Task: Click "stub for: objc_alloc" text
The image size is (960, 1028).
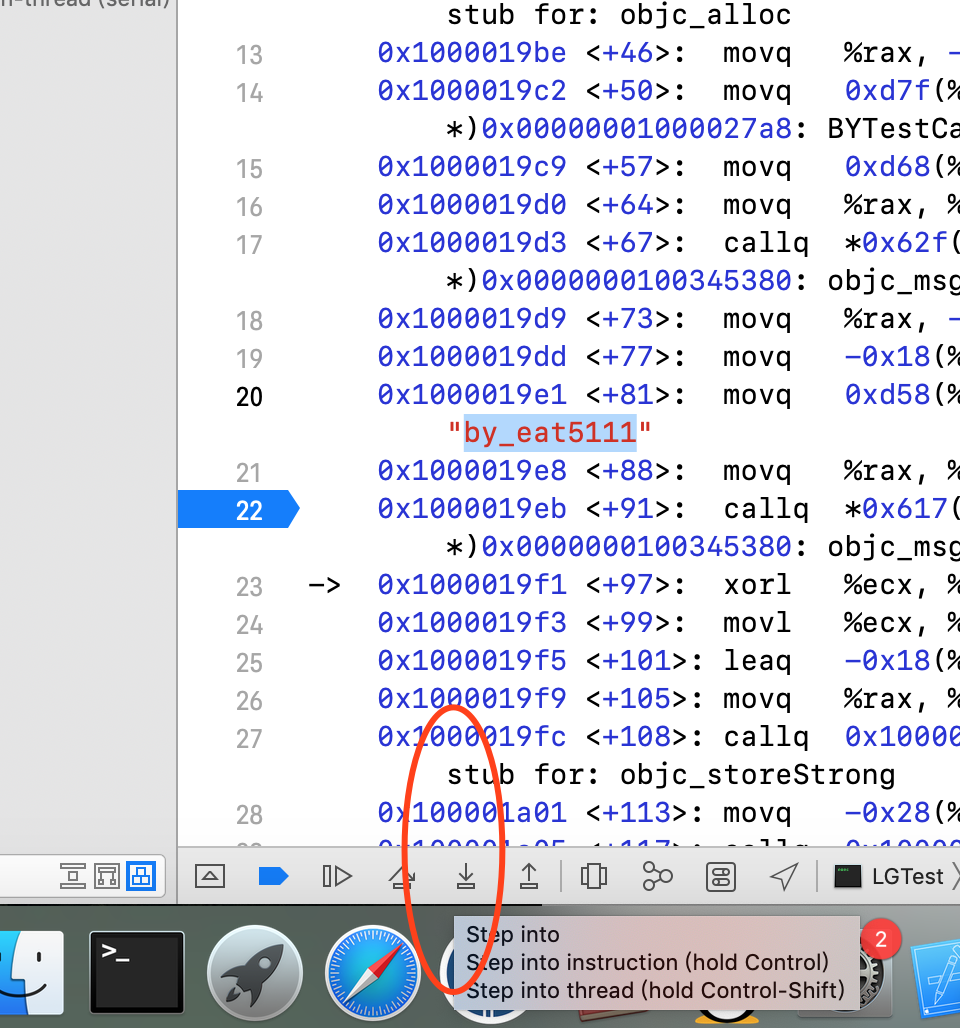Action: point(619,14)
